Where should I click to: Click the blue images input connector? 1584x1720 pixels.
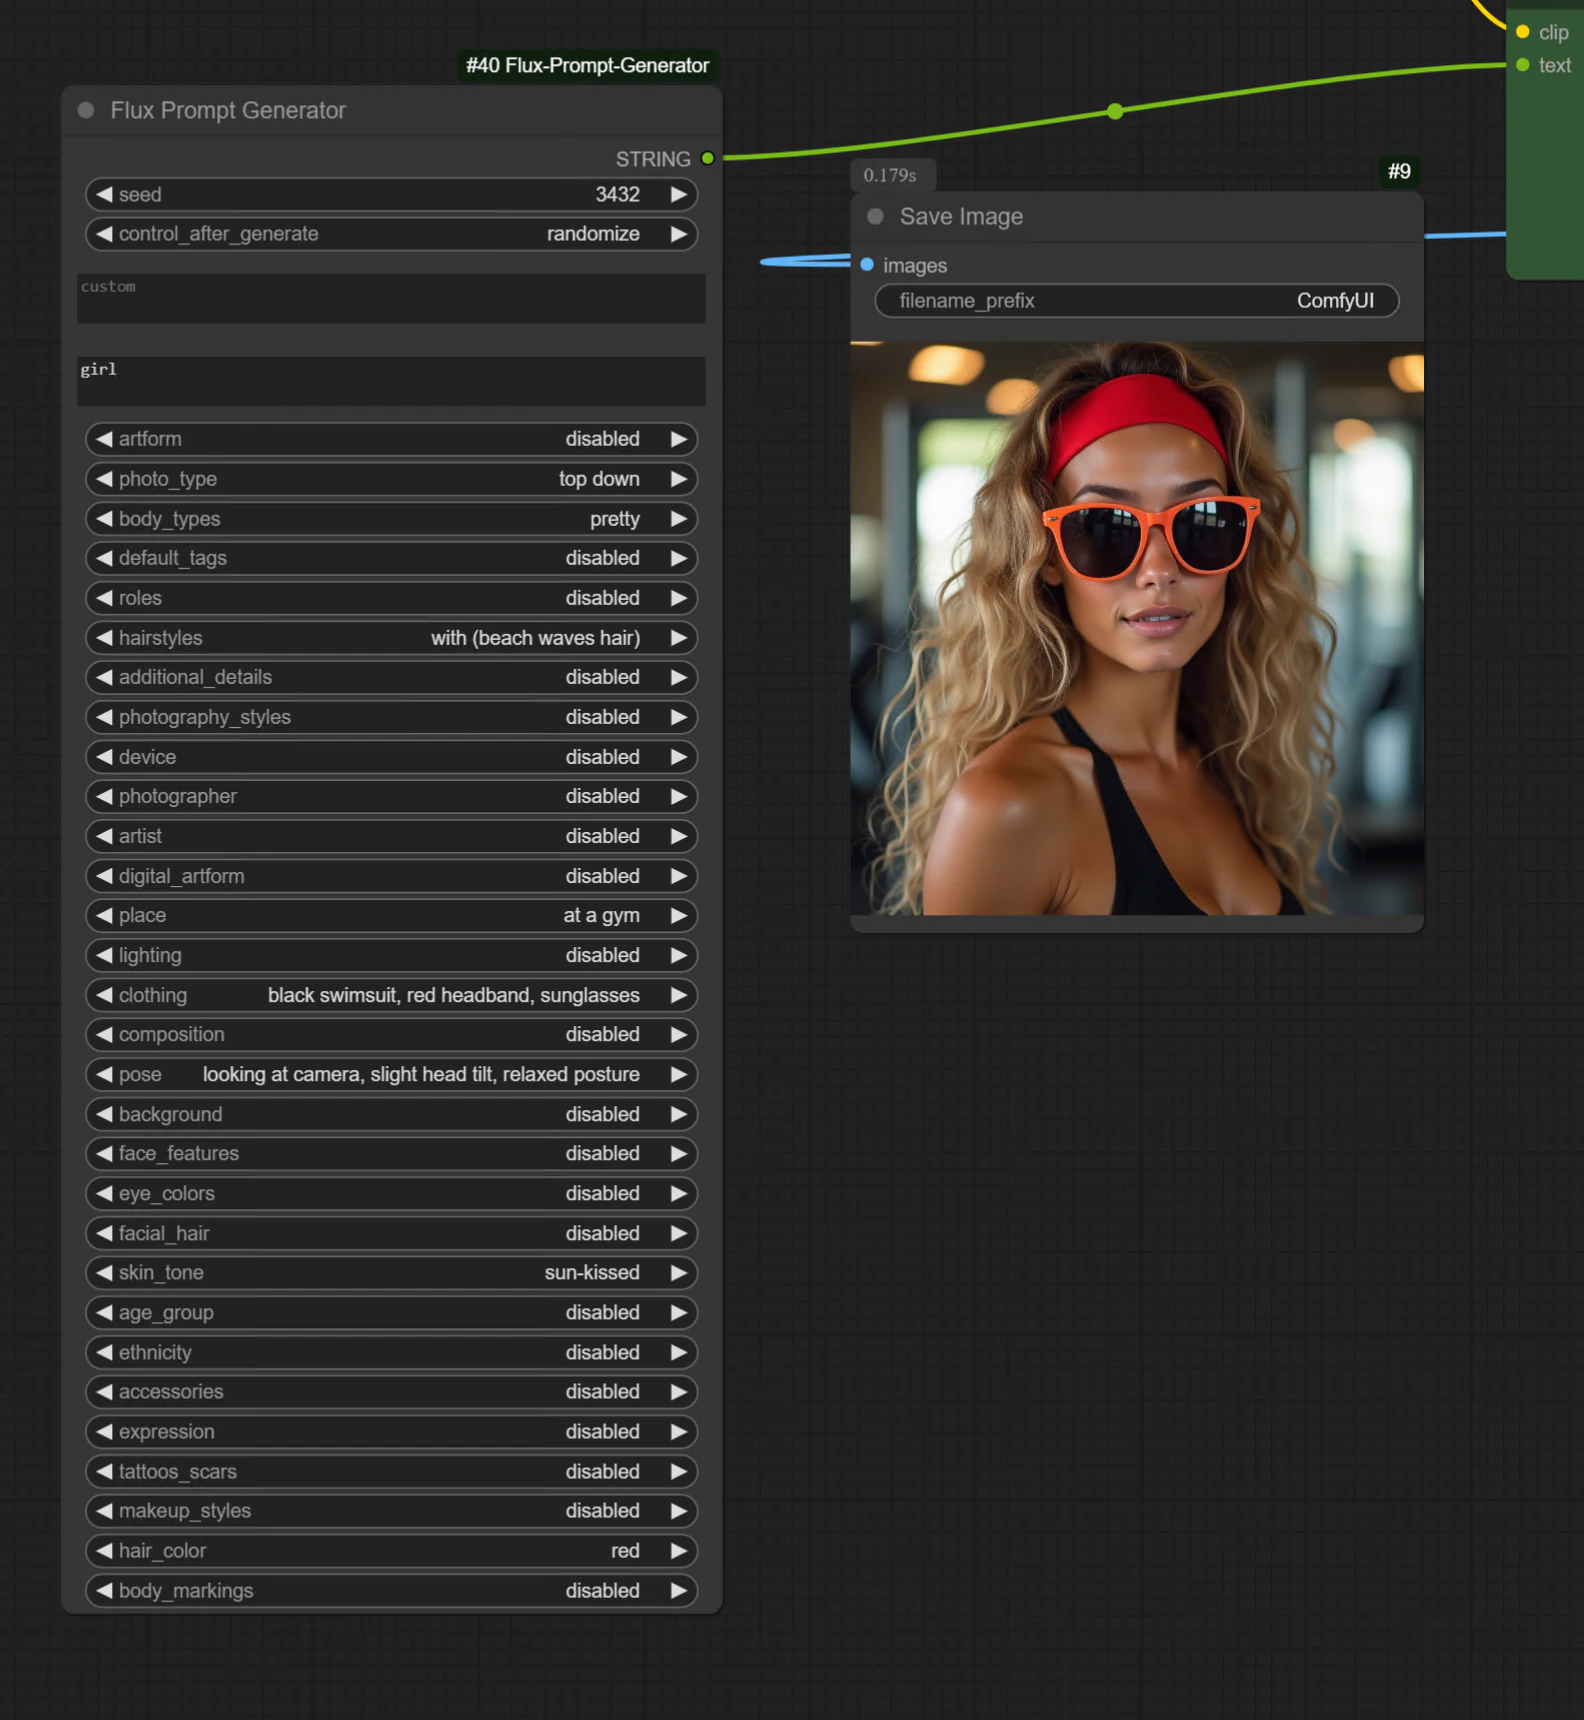pyautogui.click(x=867, y=265)
